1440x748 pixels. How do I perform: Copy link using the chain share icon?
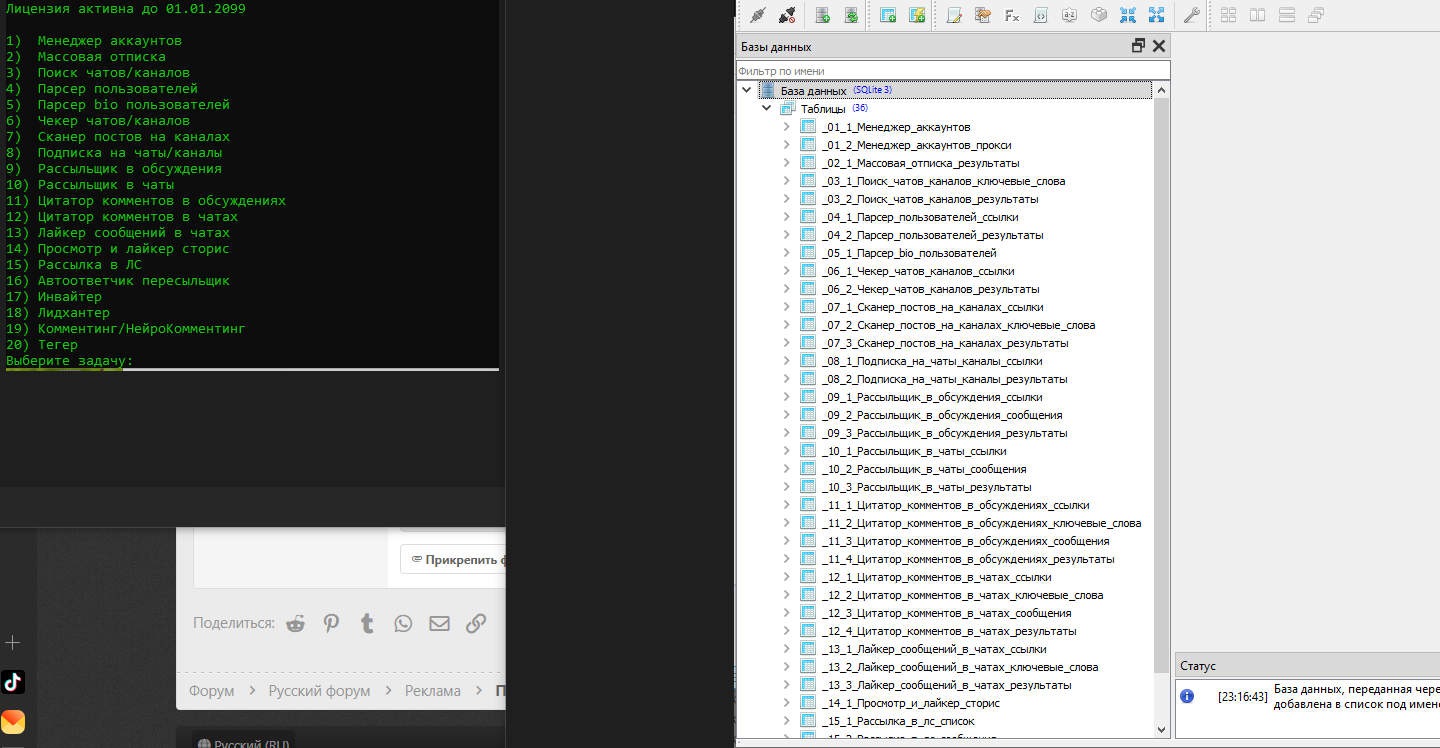(476, 623)
